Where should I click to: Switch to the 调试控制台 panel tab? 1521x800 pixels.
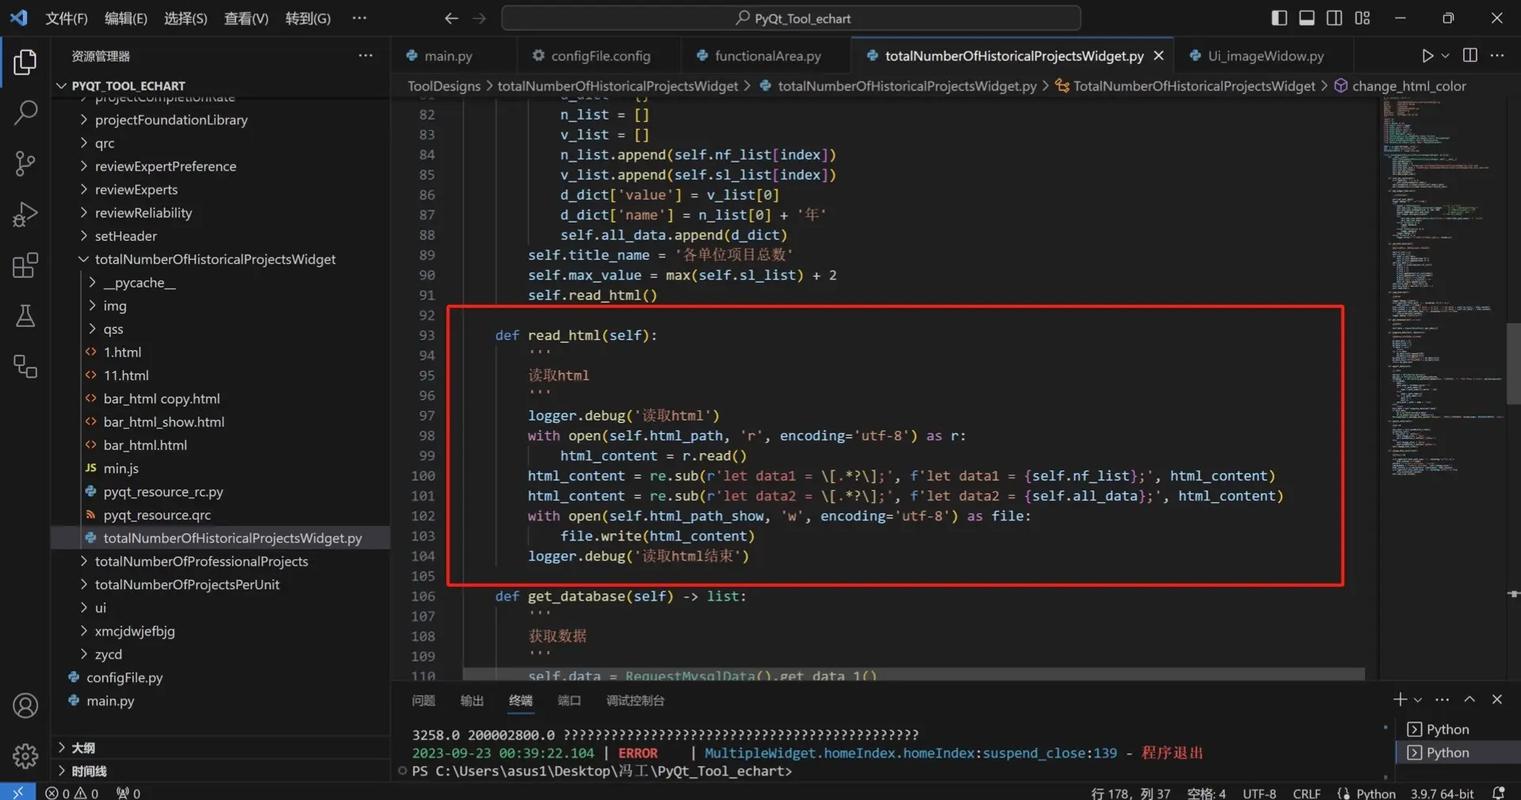pos(634,700)
